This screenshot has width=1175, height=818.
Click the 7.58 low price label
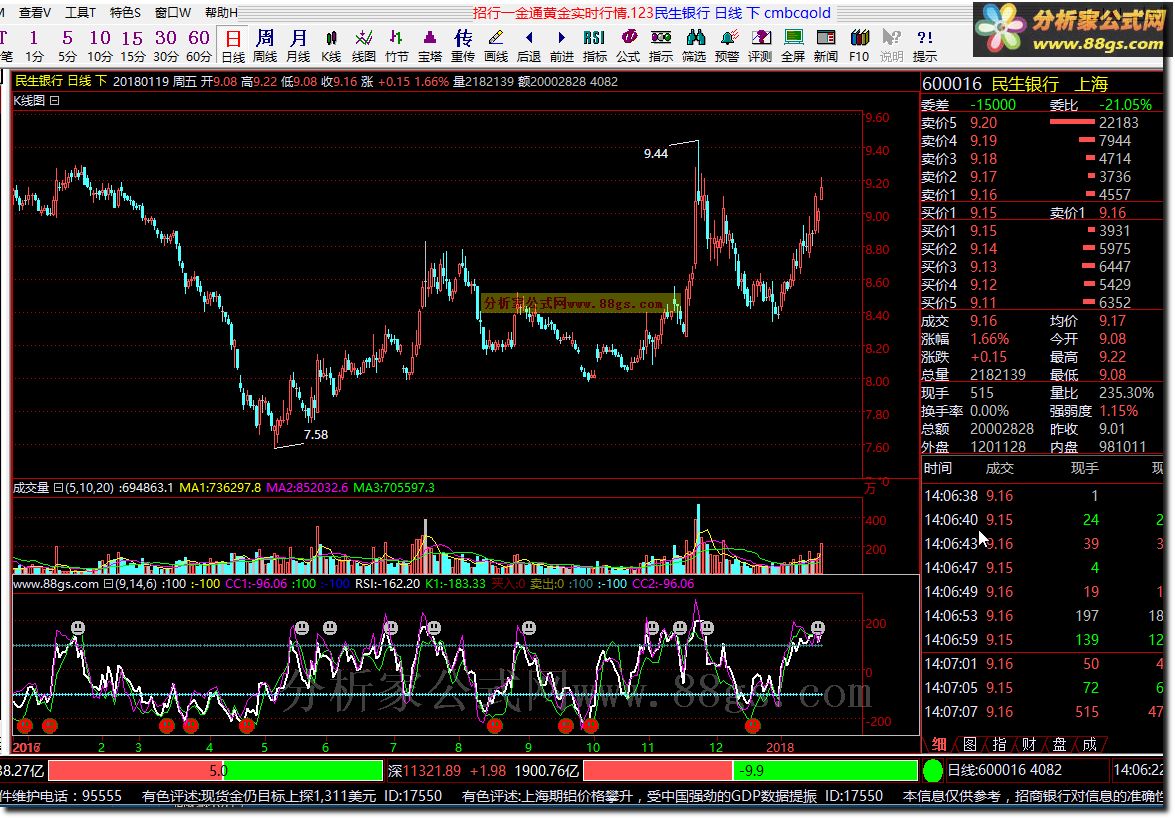click(315, 434)
